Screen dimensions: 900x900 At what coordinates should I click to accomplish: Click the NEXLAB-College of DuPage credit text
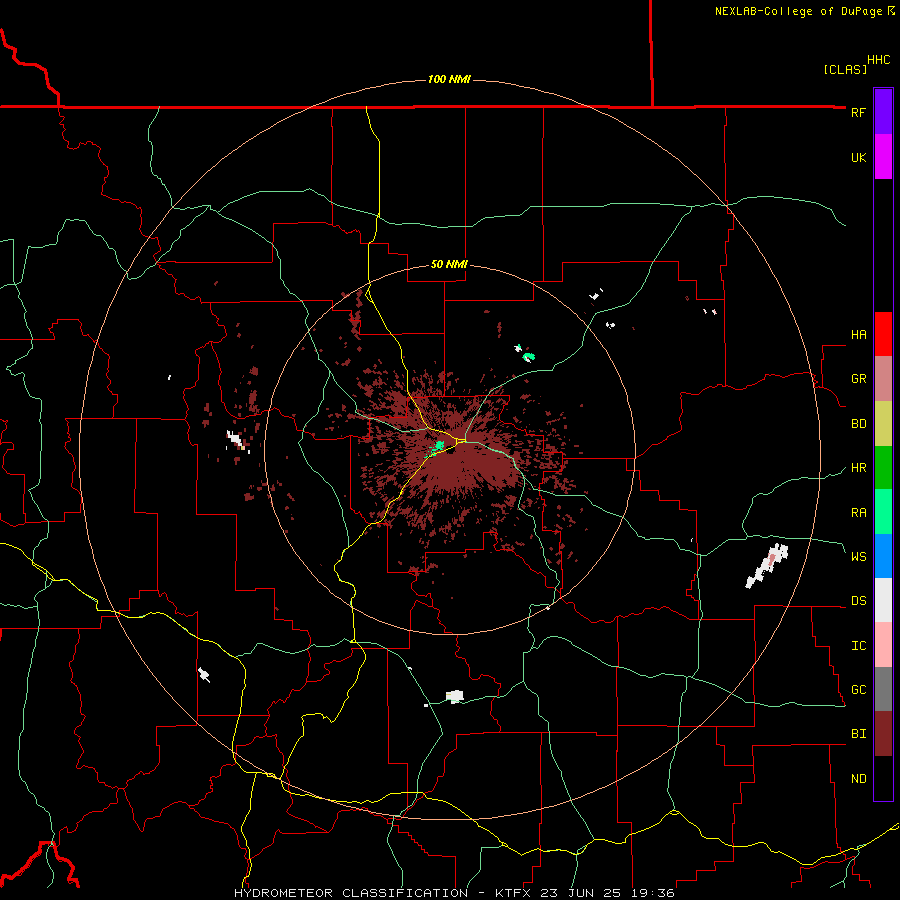pos(799,11)
